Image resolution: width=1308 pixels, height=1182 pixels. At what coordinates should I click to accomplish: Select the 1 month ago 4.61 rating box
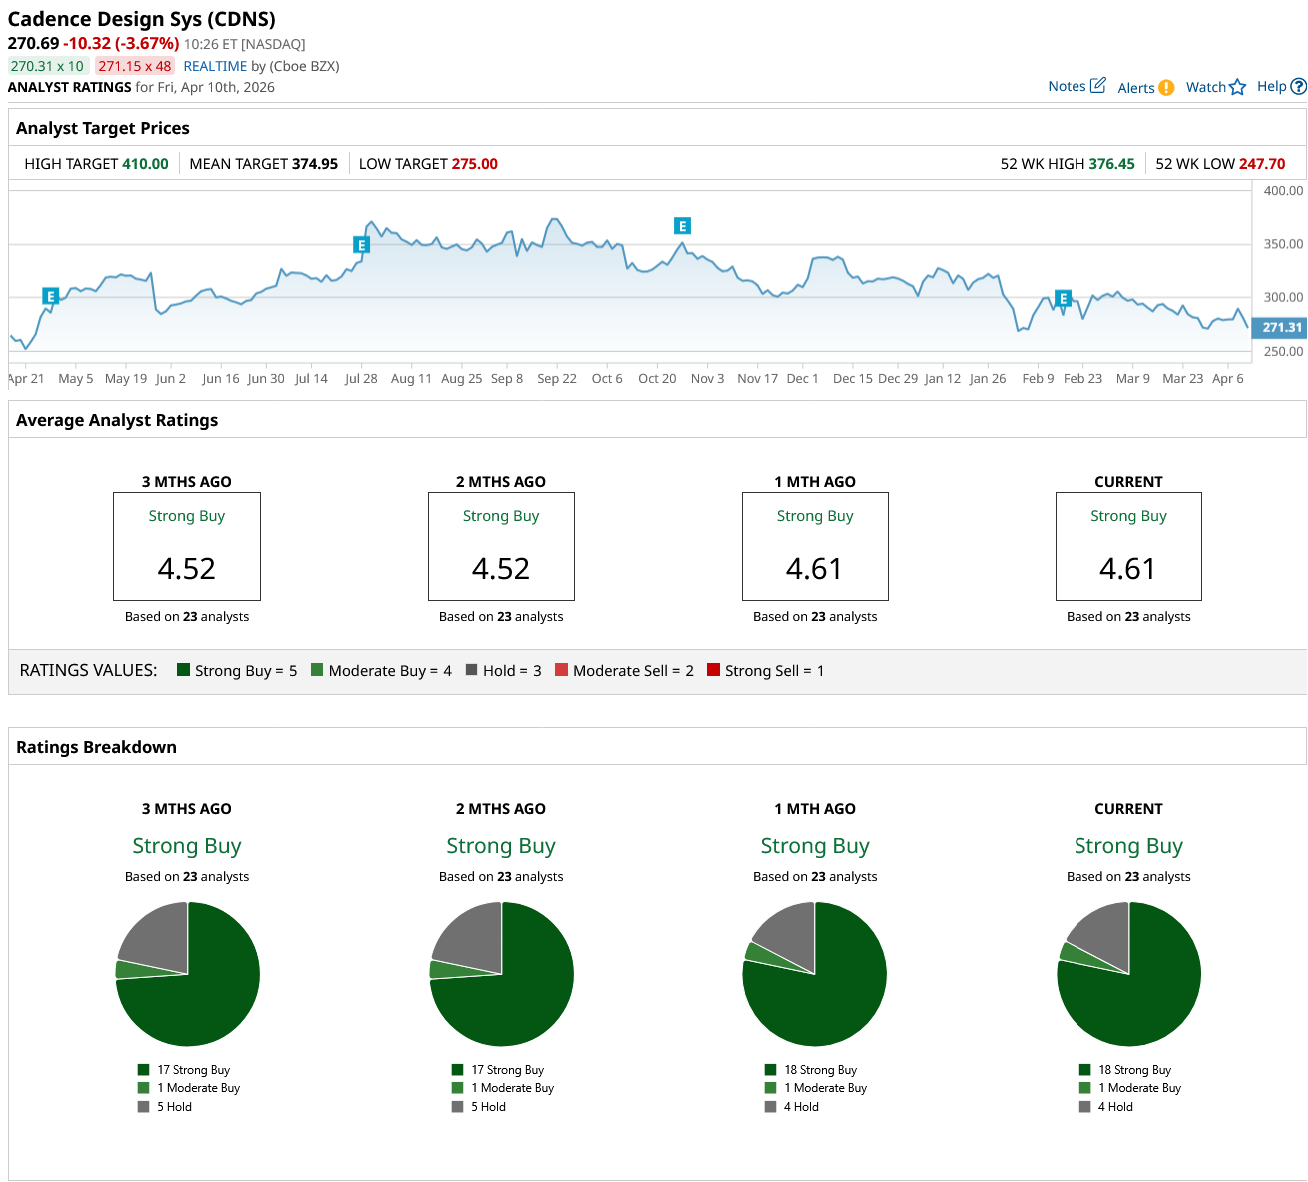click(815, 546)
